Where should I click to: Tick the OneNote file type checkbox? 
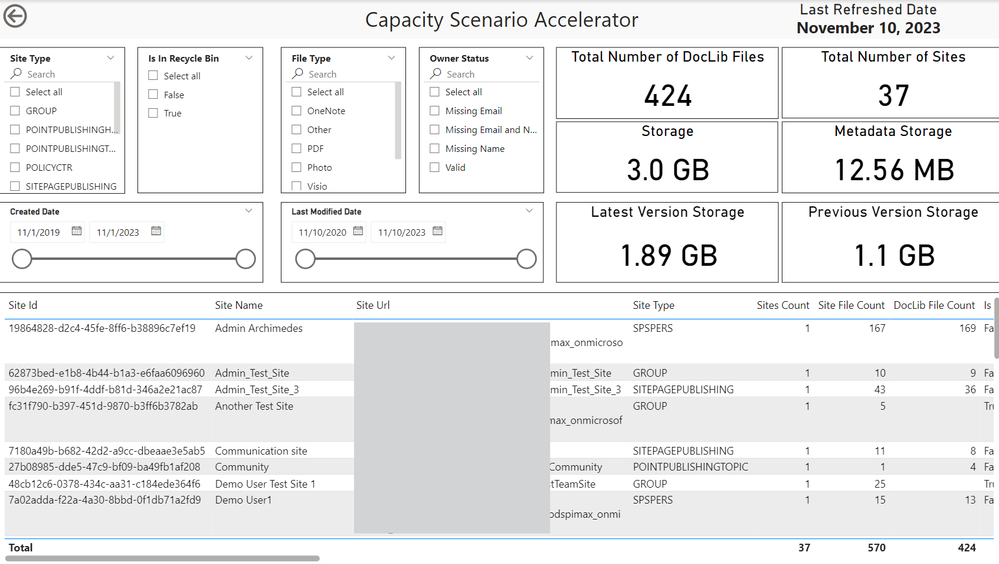click(x=296, y=111)
